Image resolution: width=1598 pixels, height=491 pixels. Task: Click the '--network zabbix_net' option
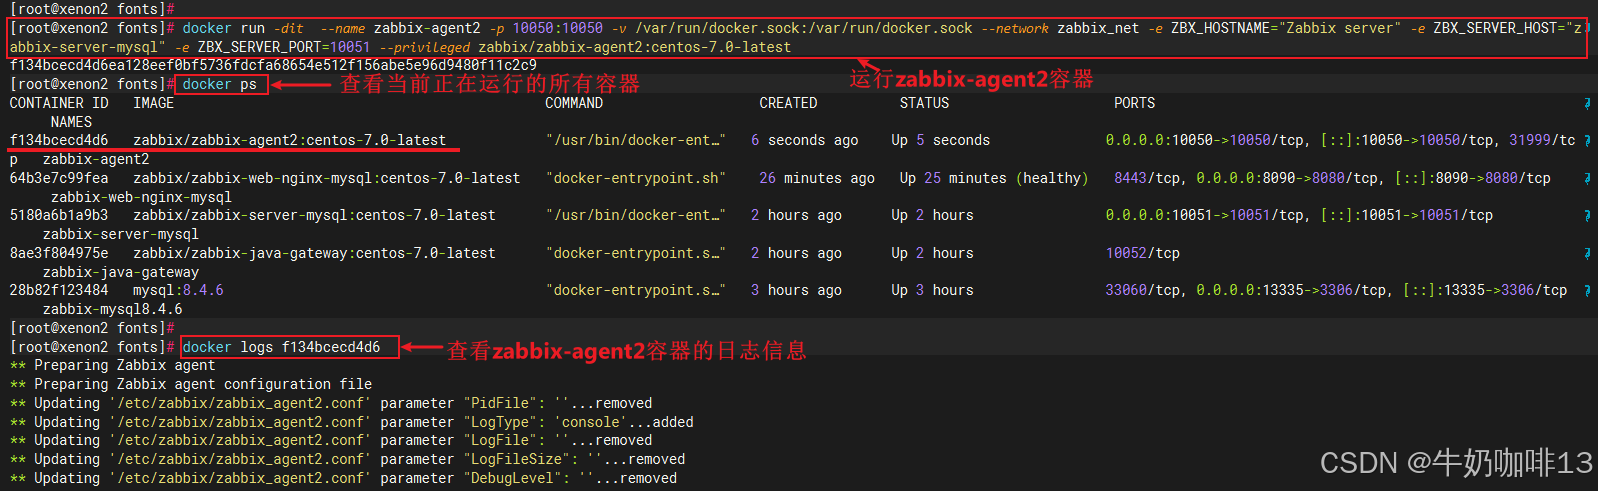[1060, 28]
